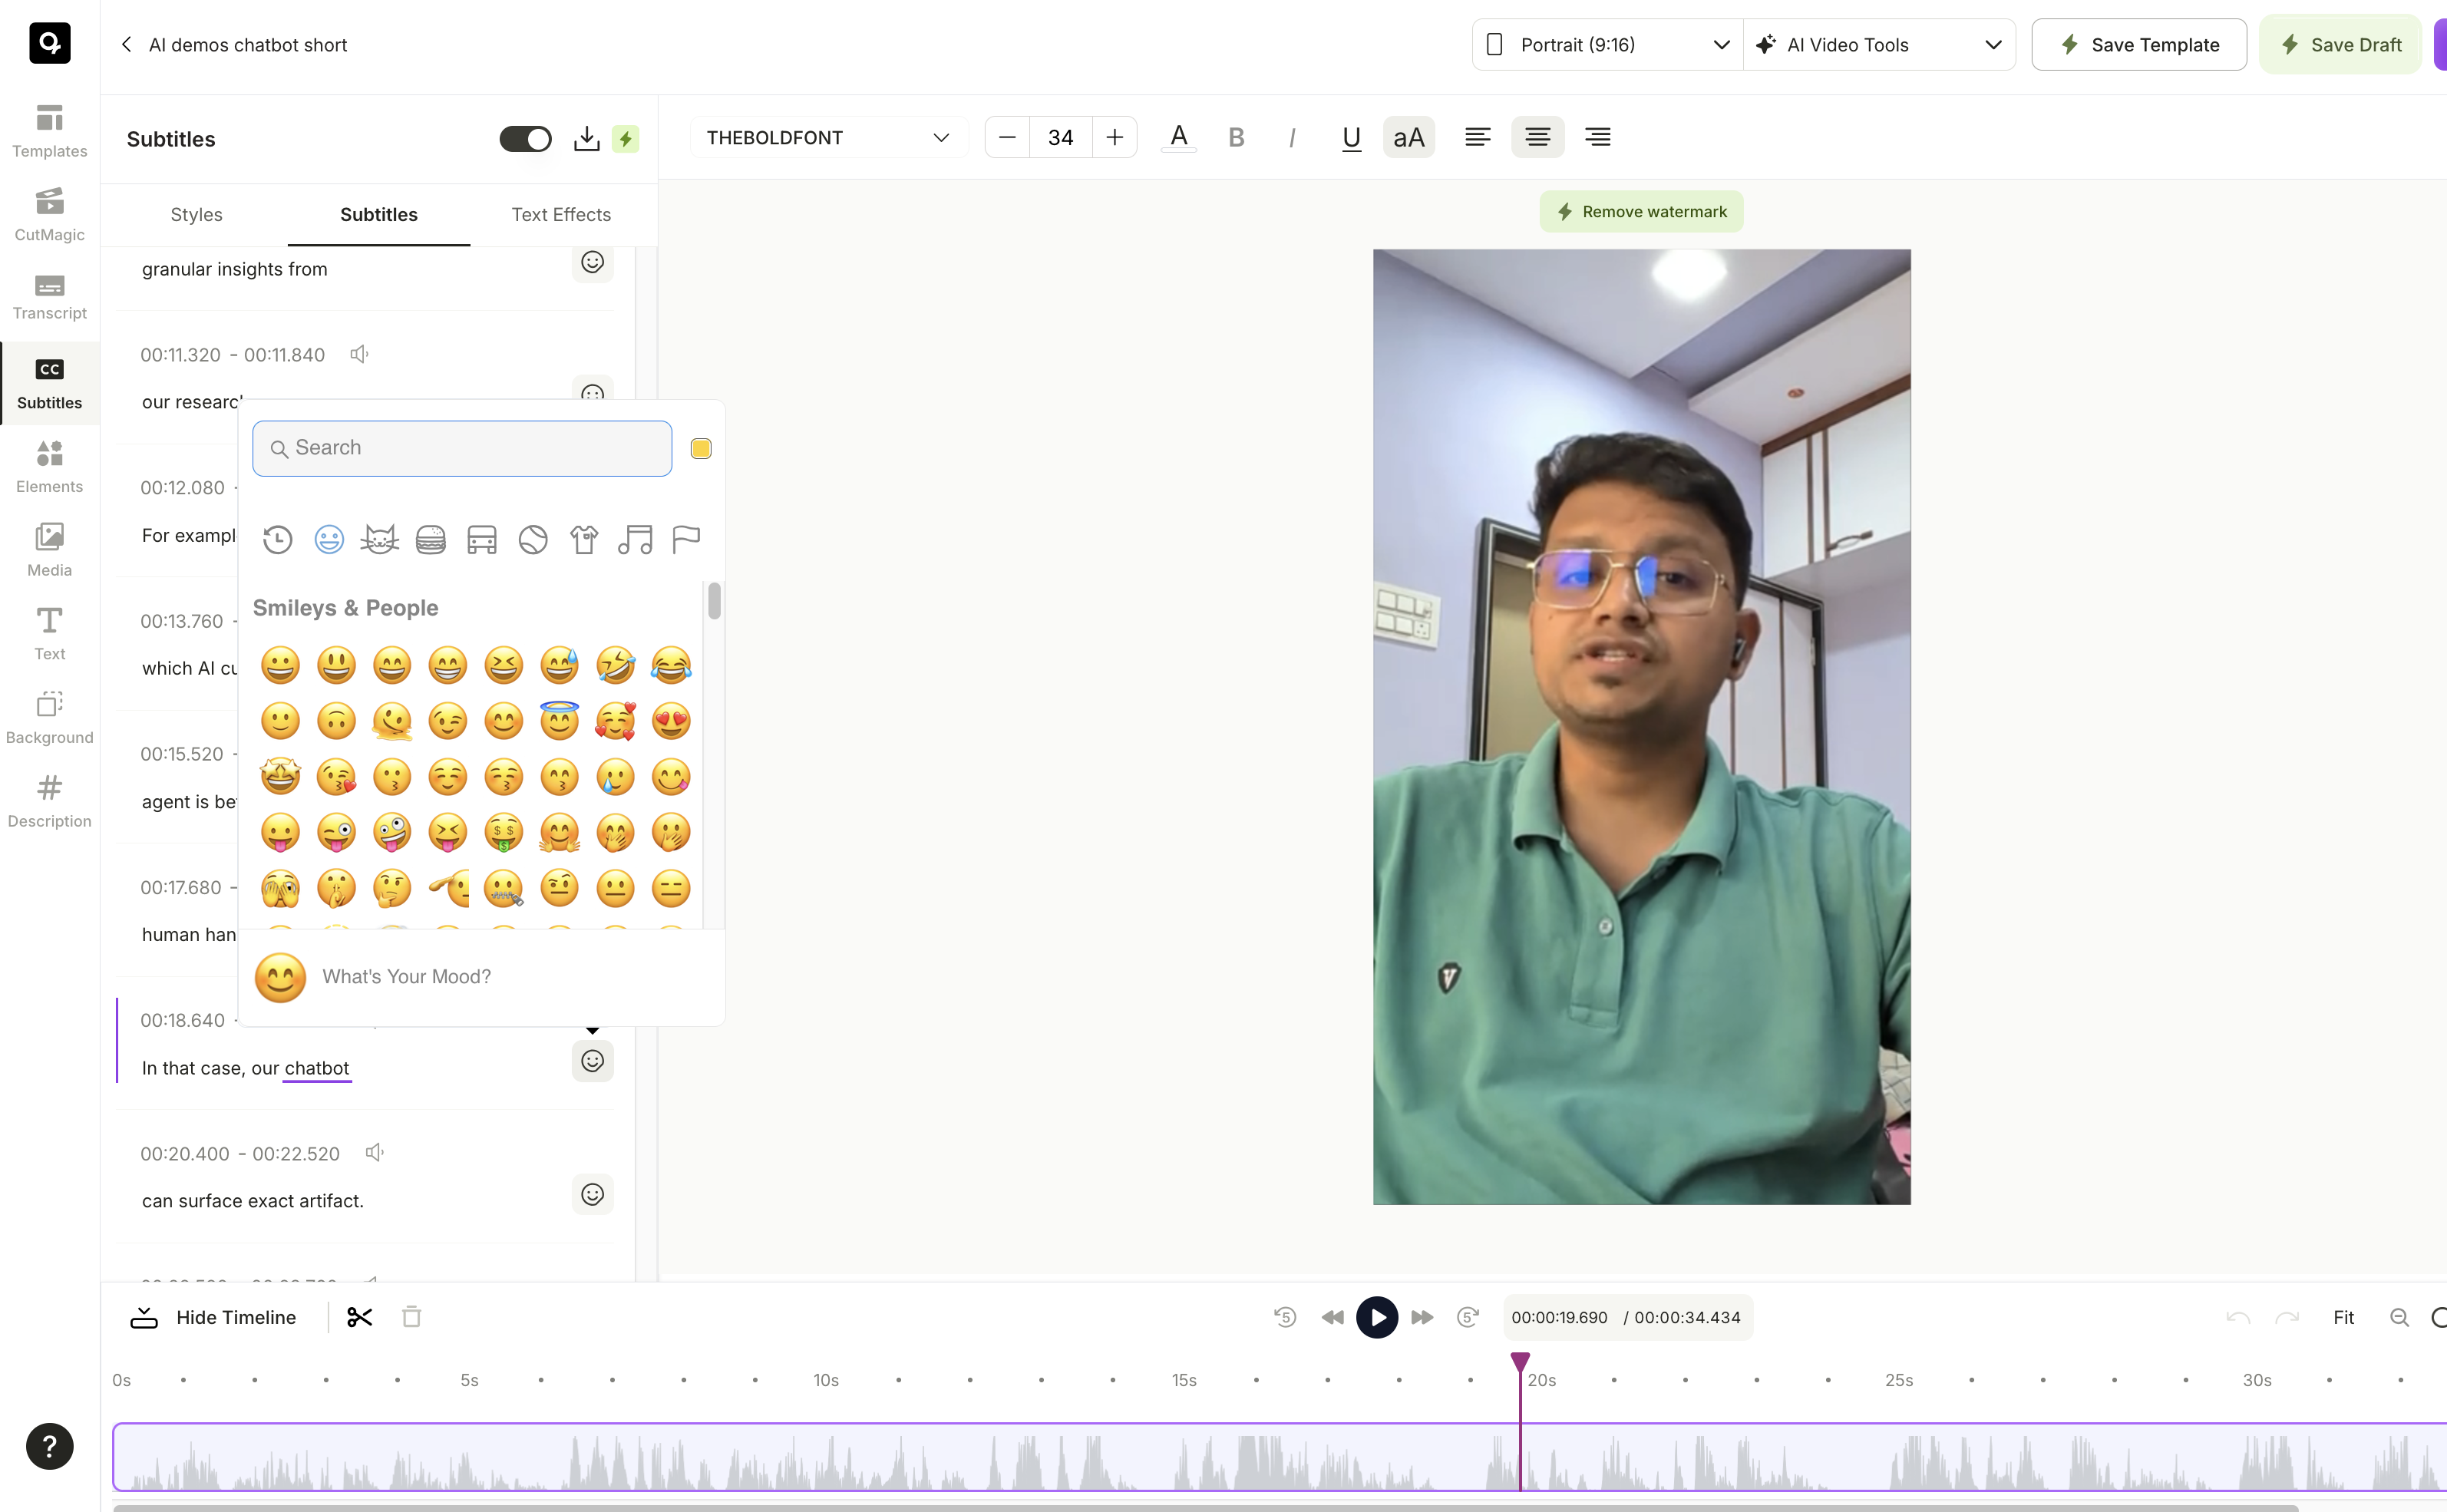Open emoji picker for 'In that case, our chatbot'

pos(593,1061)
